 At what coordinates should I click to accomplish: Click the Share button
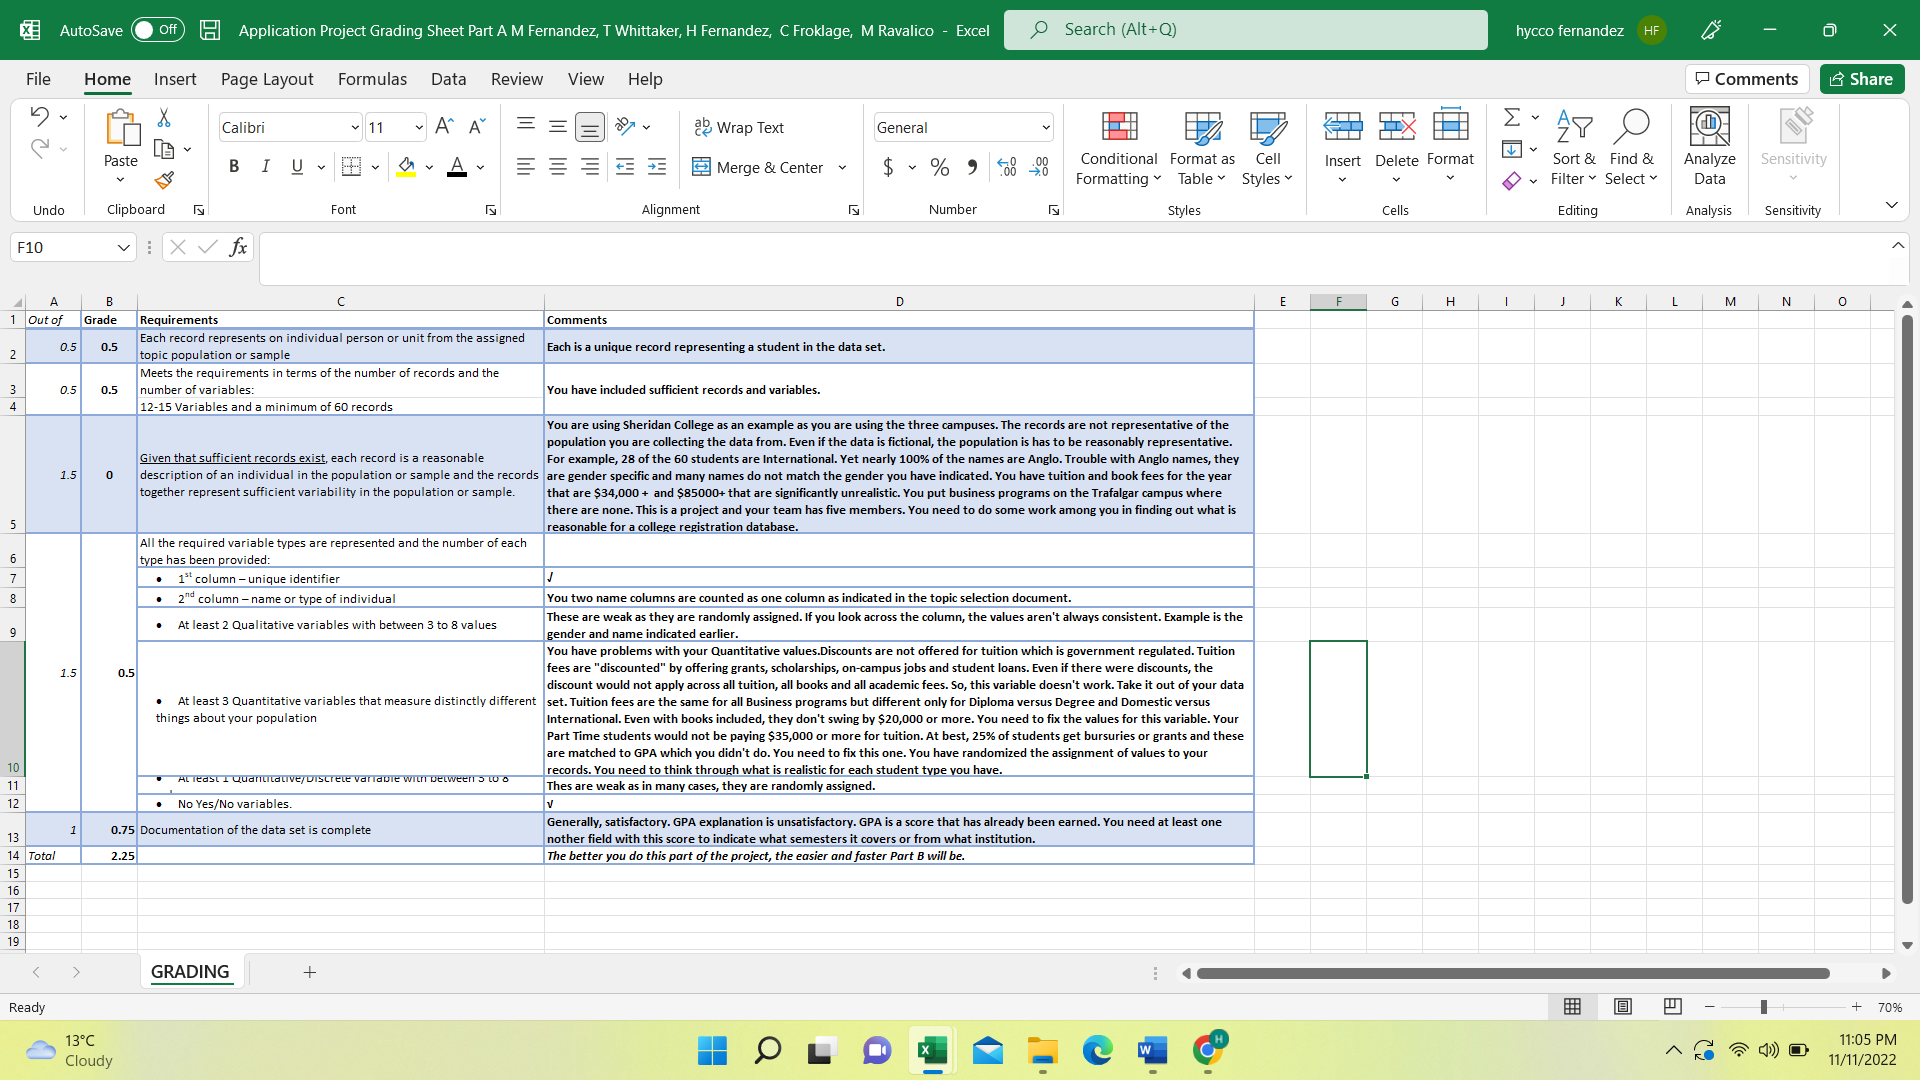tap(1861, 79)
